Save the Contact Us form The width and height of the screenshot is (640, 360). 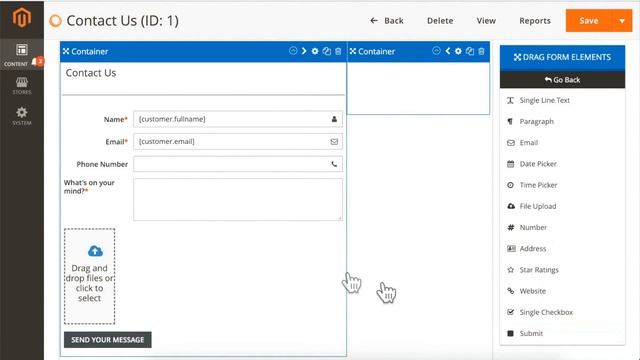pos(589,21)
